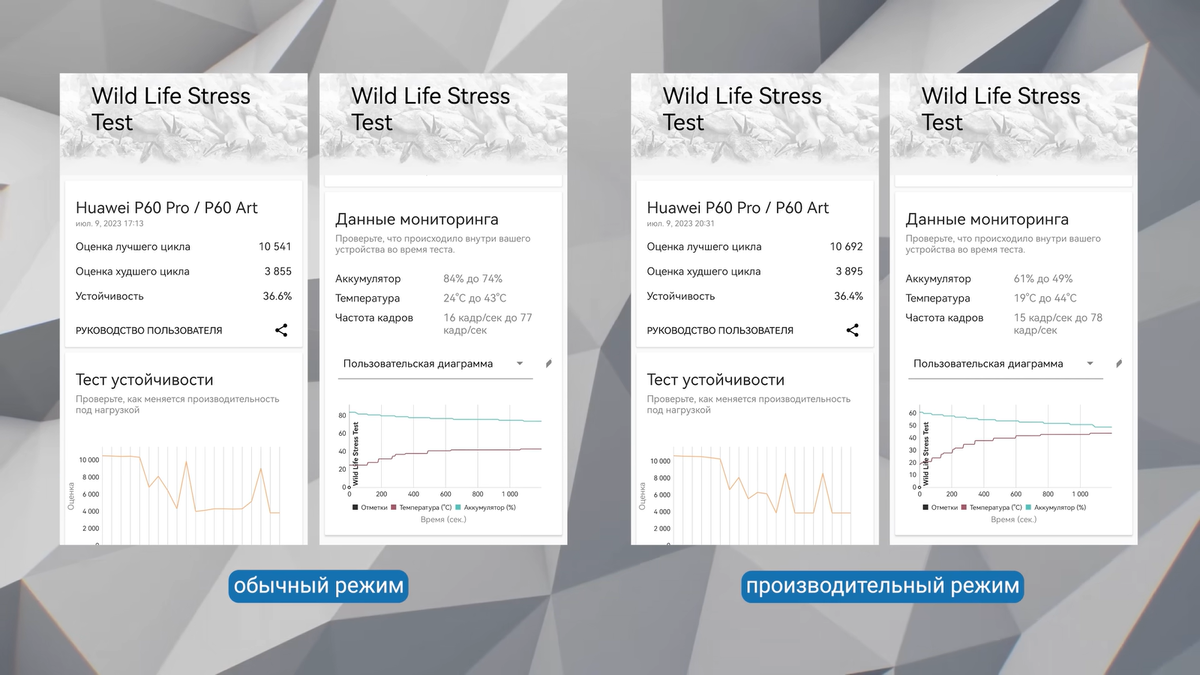The width and height of the screenshot is (1200, 675).
Task: Select worst loop score value 3 895
Action: (848, 272)
